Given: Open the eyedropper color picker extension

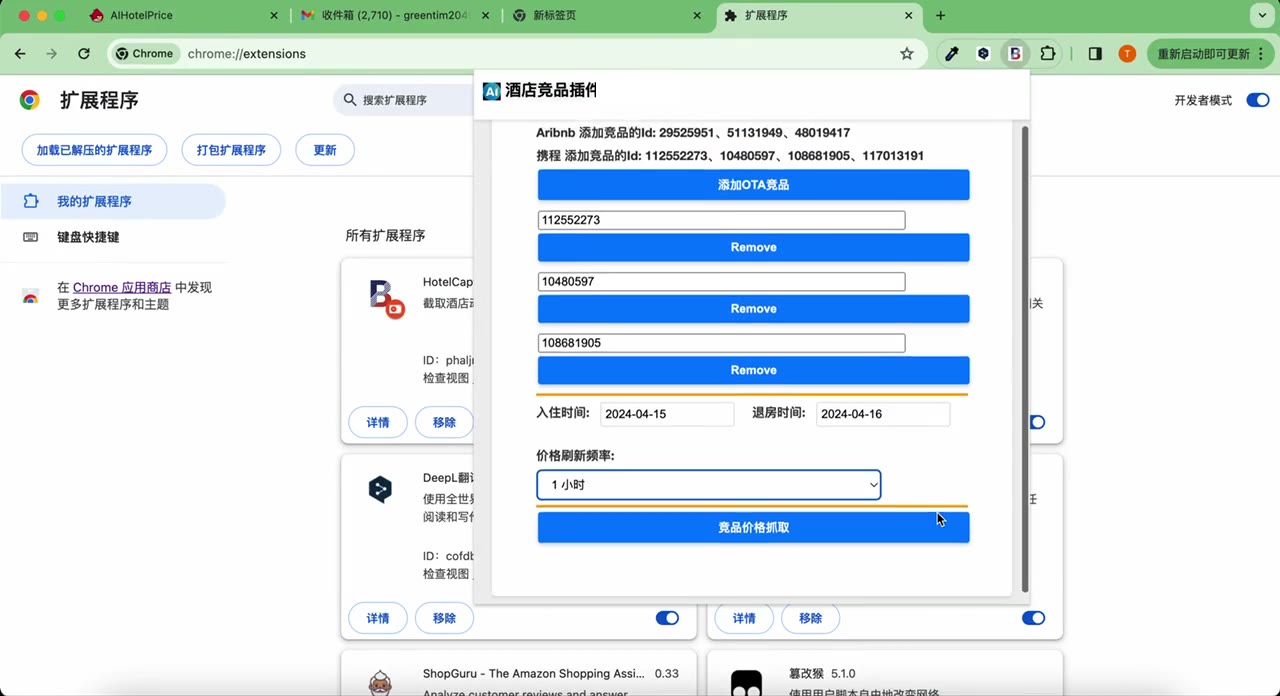Looking at the screenshot, I should tap(952, 54).
